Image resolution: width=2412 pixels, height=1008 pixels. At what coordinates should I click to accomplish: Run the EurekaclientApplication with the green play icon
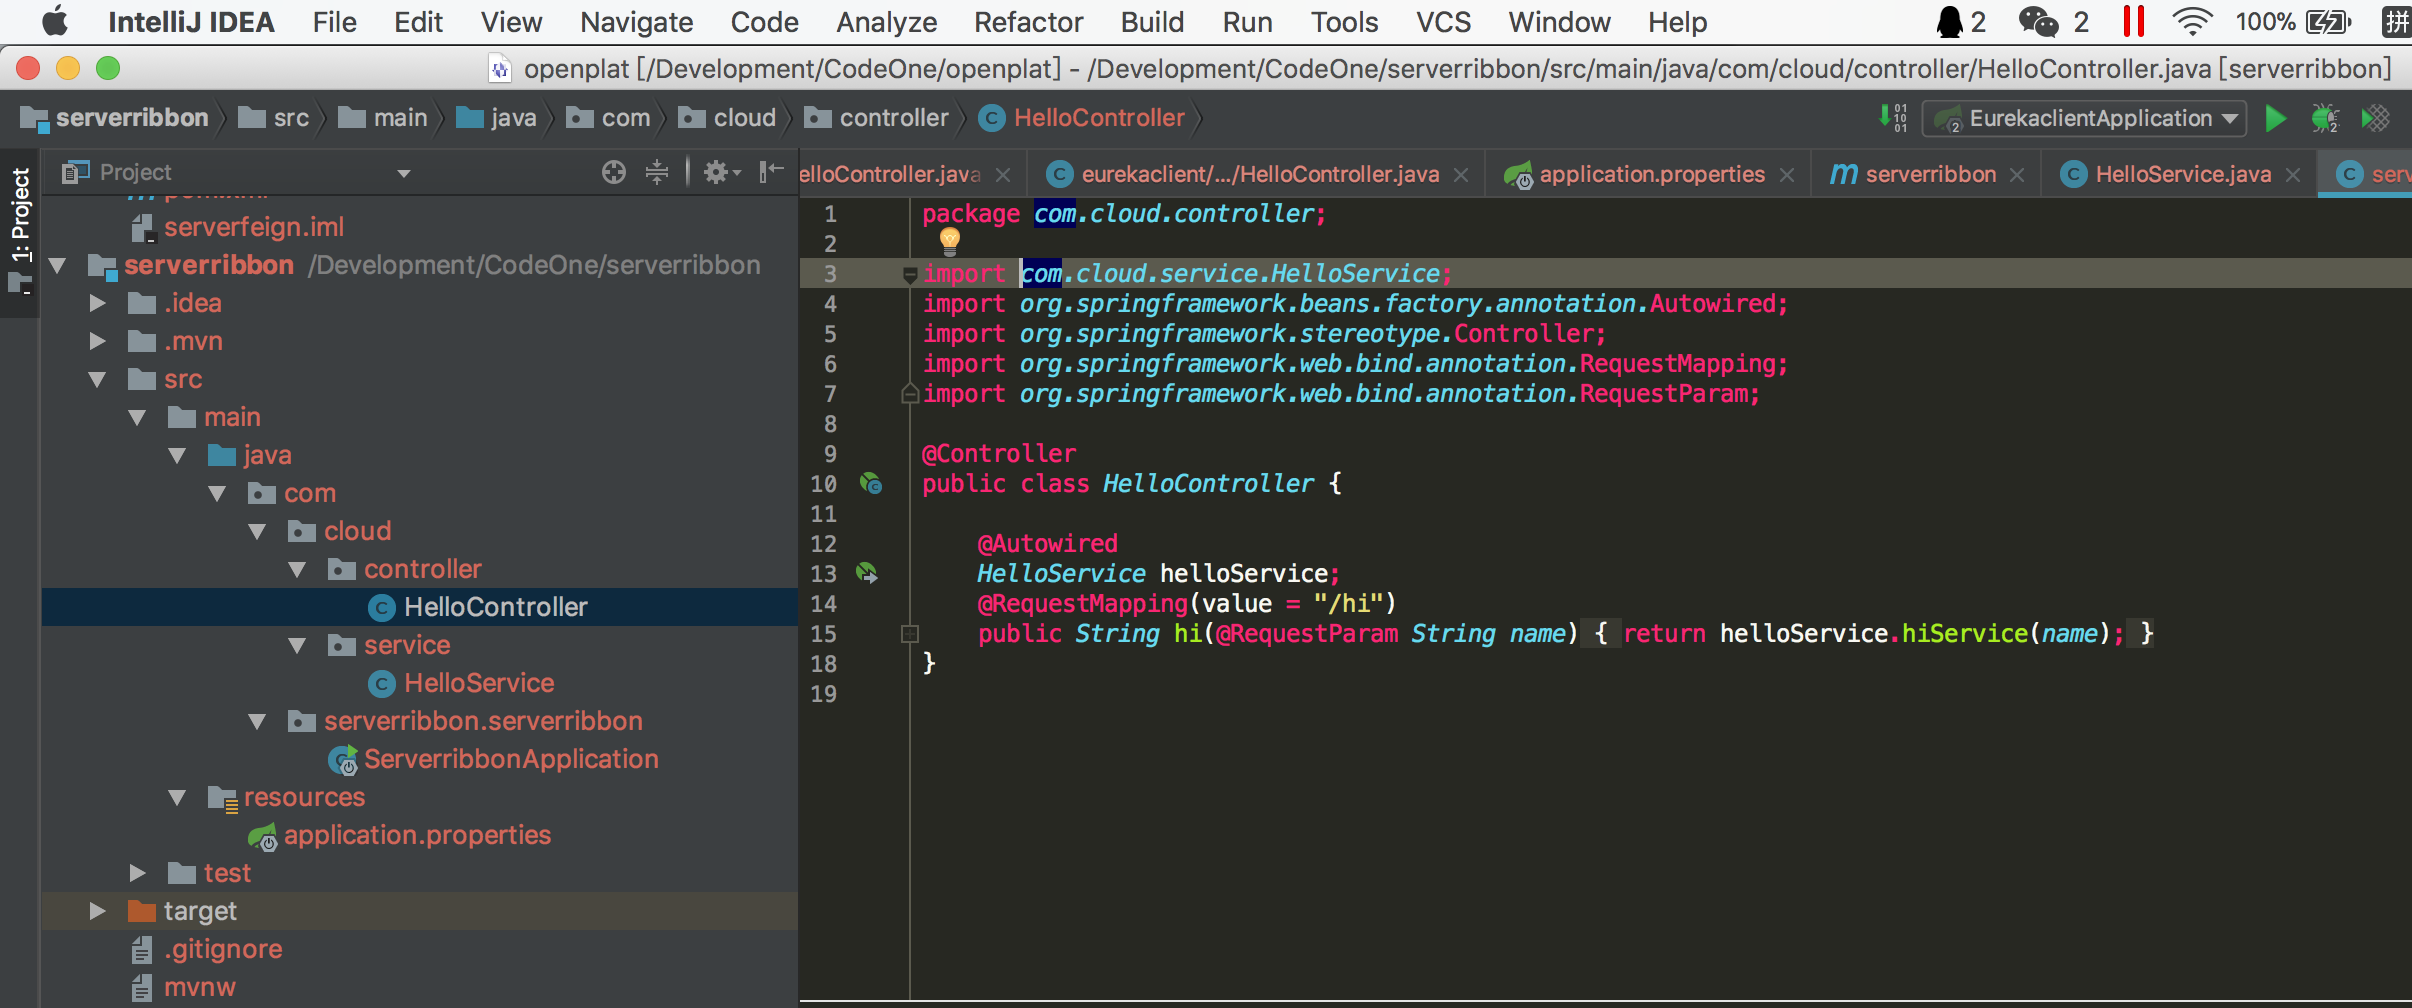click(x=2275, y=118)
